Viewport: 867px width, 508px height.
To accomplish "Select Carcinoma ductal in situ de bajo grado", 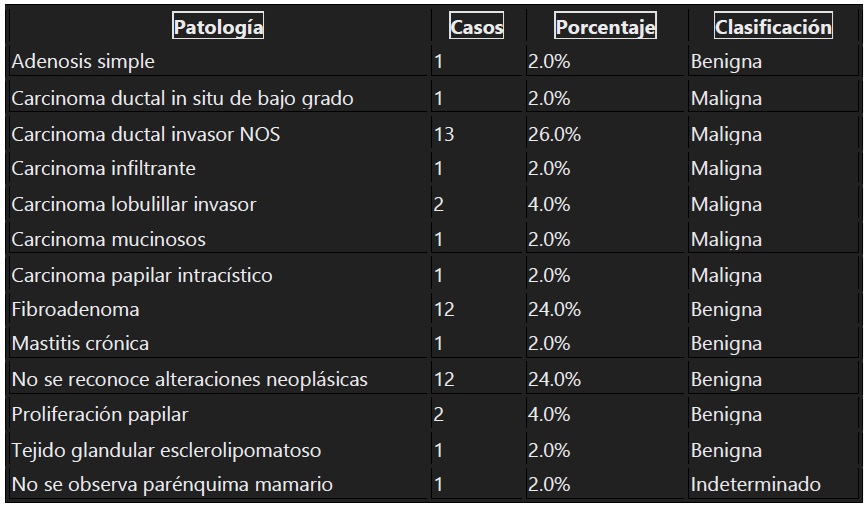I will point(182,99).
